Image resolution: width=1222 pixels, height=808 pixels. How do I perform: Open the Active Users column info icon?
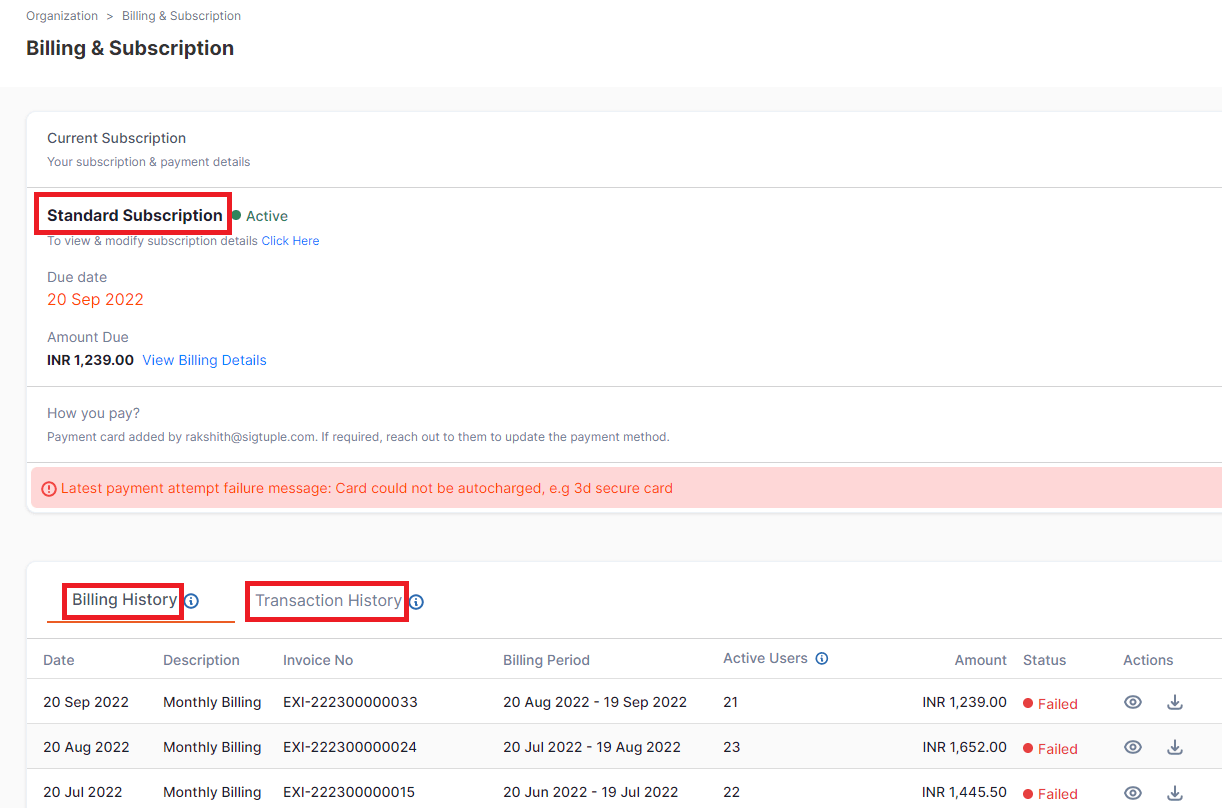tap(821, 658)
